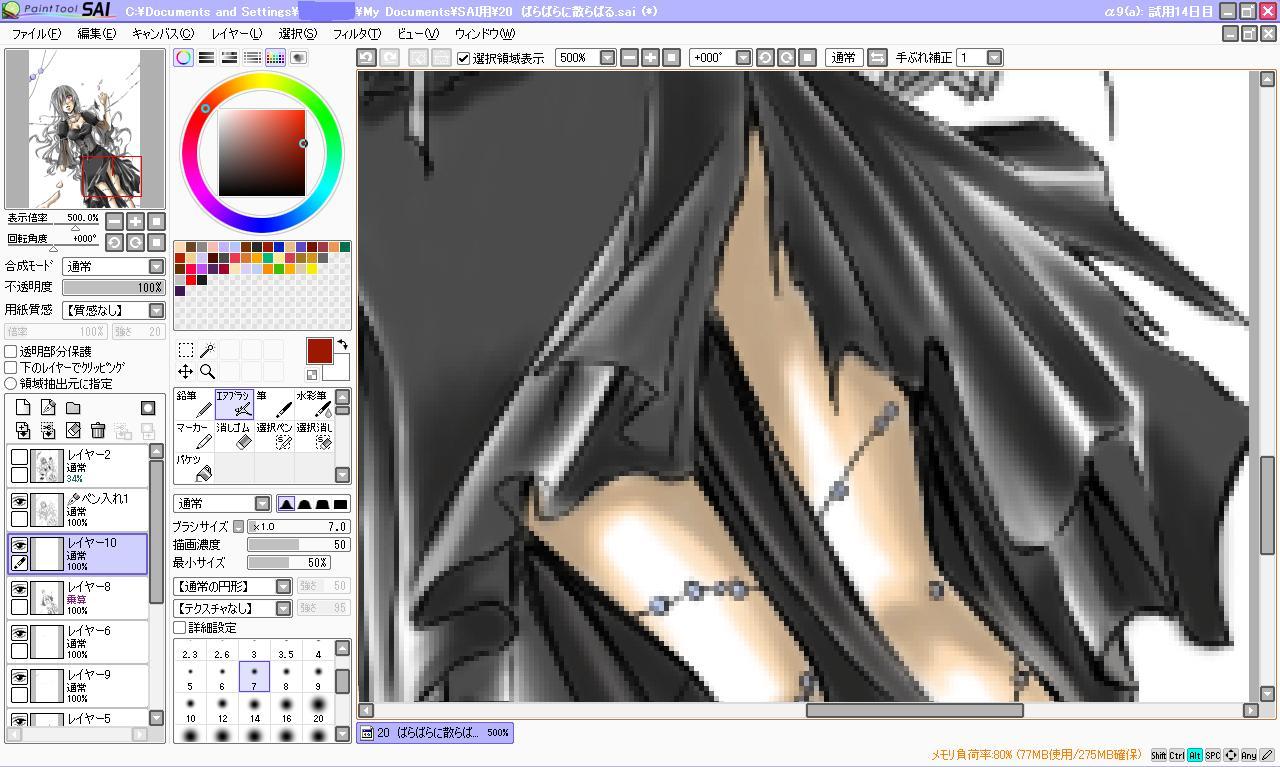Hide the ペン入れ1 layer
The image size is (1280, 767).
19,502
